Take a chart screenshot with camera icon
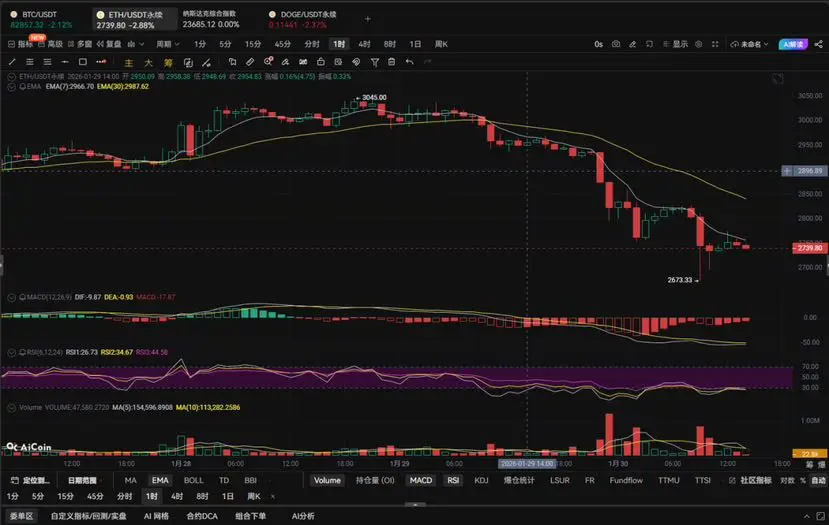 point(616,44)
